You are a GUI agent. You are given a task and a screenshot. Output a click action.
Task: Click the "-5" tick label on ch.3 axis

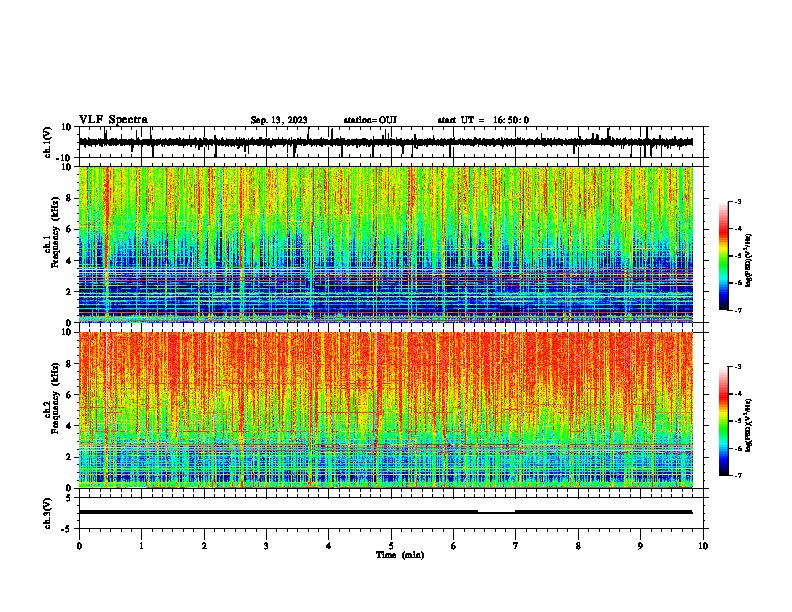(x=67, y=529)
